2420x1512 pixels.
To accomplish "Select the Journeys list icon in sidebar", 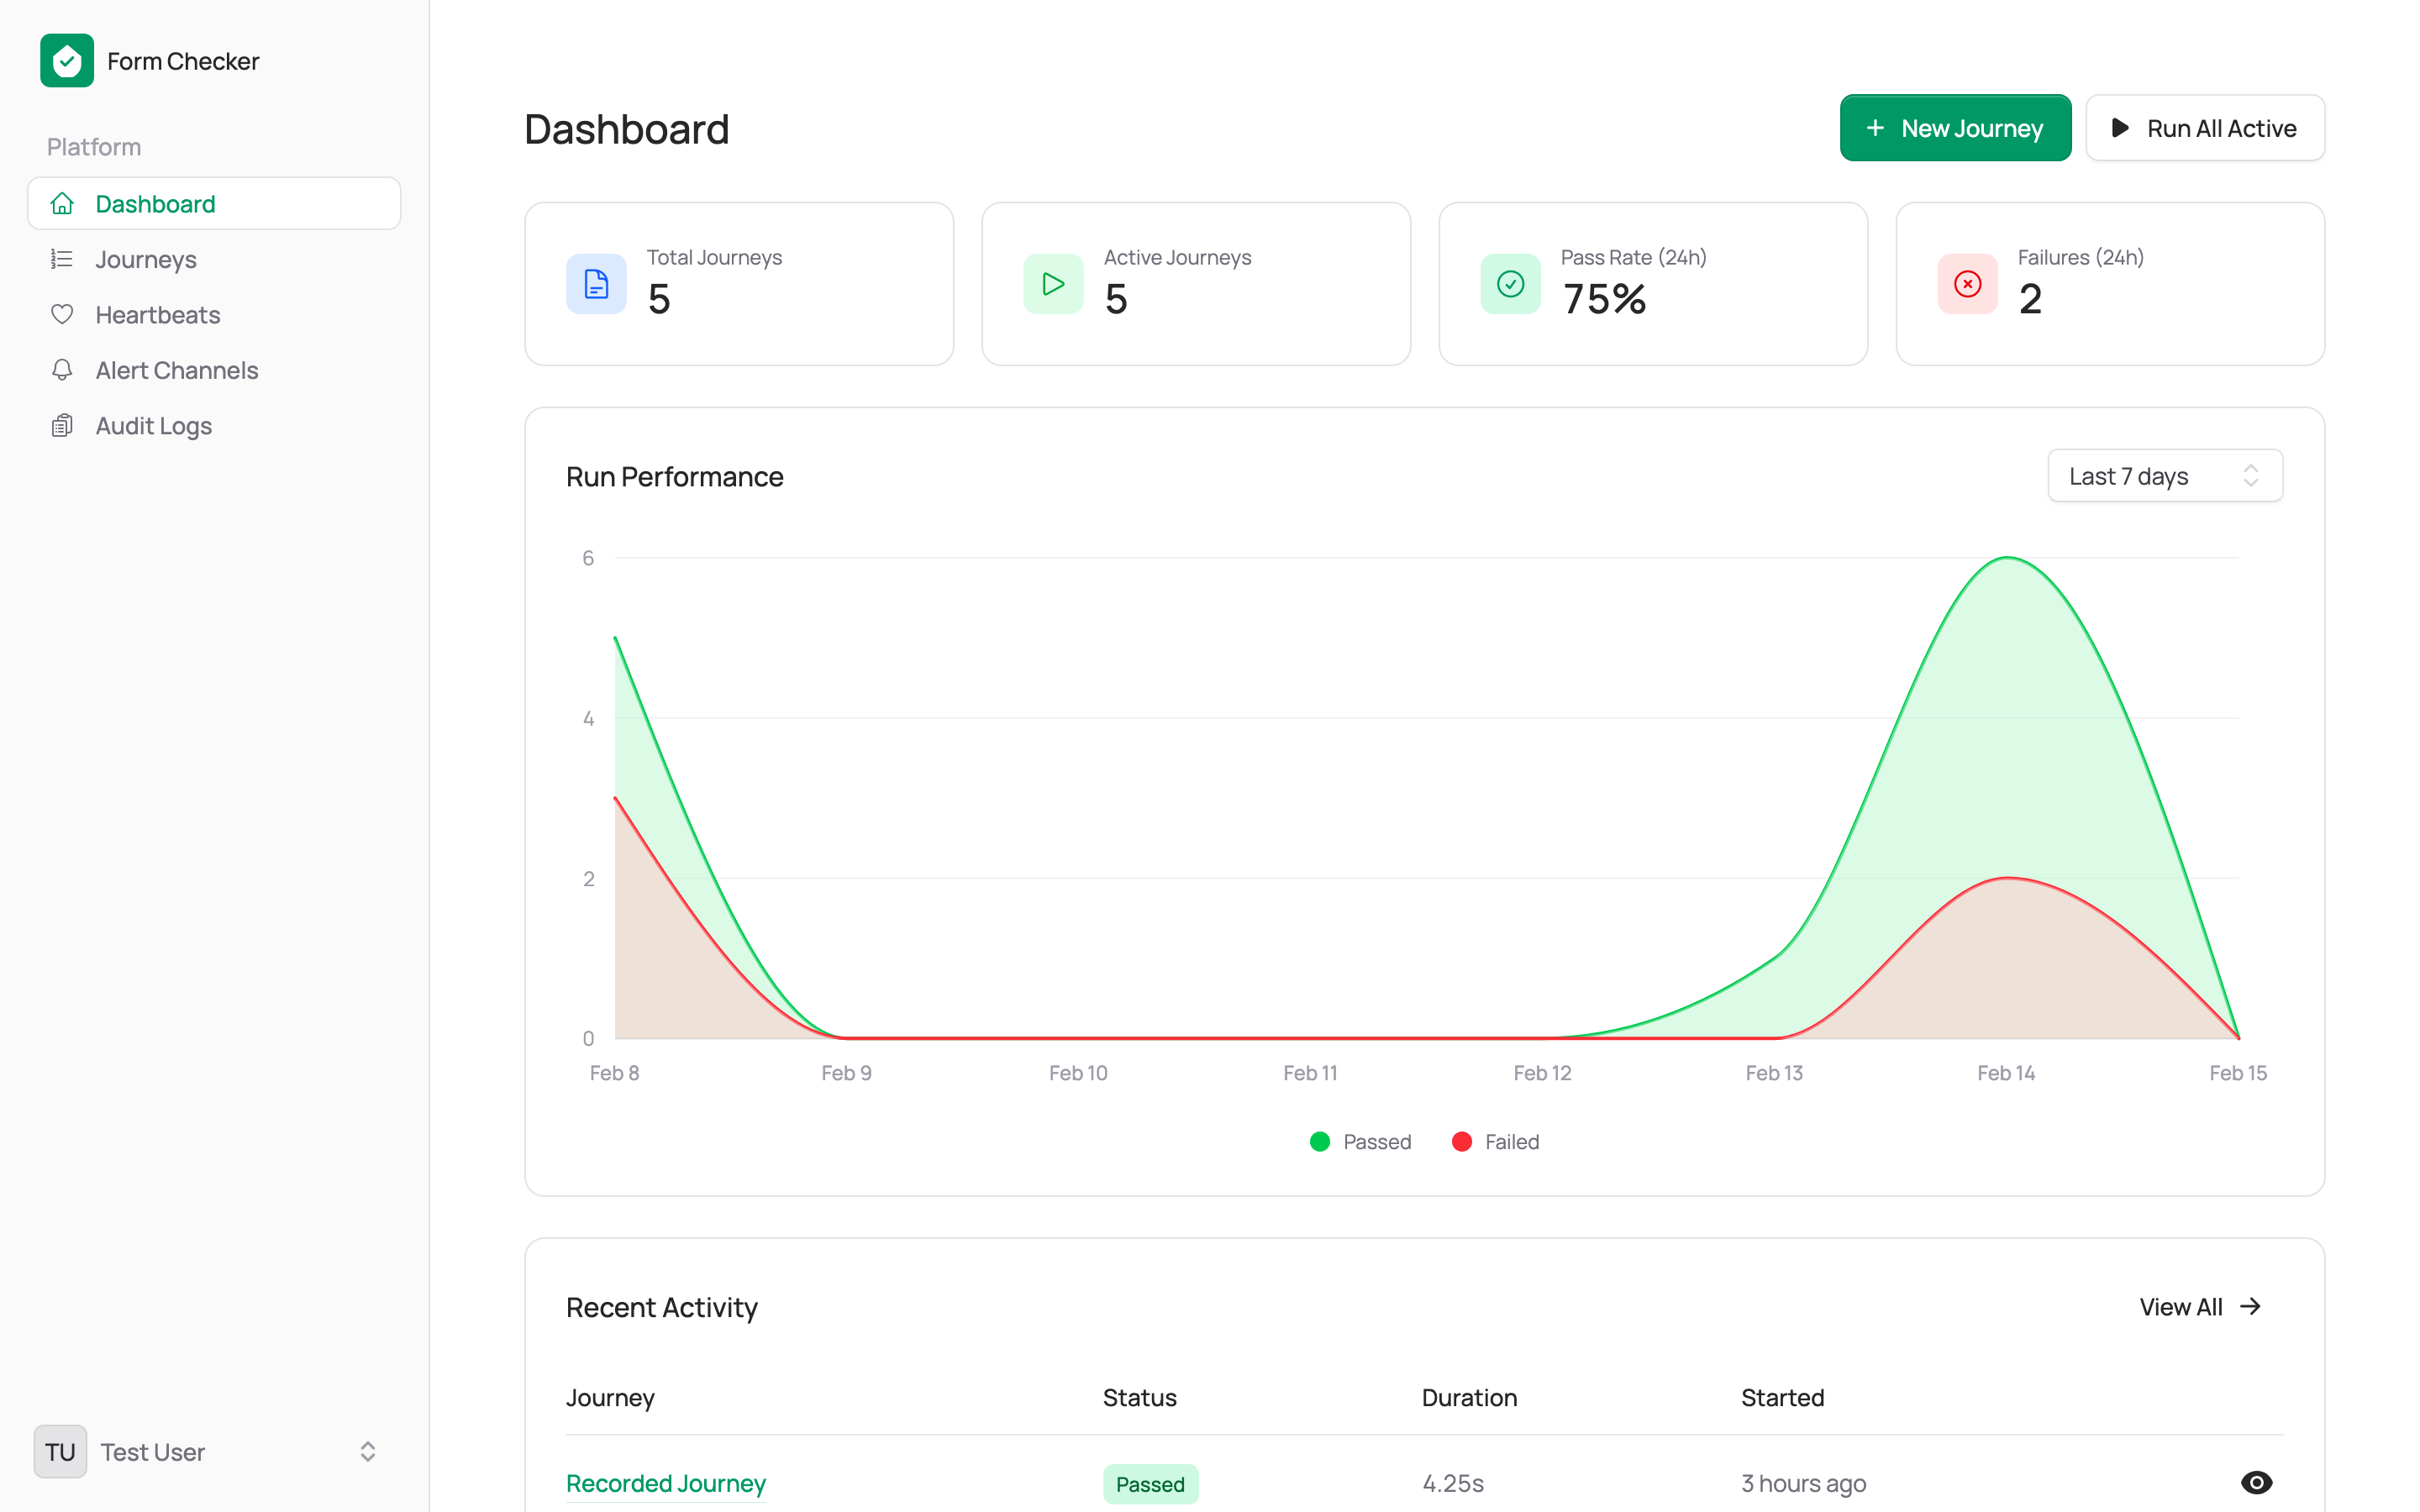I will click(x=62, y=259).
